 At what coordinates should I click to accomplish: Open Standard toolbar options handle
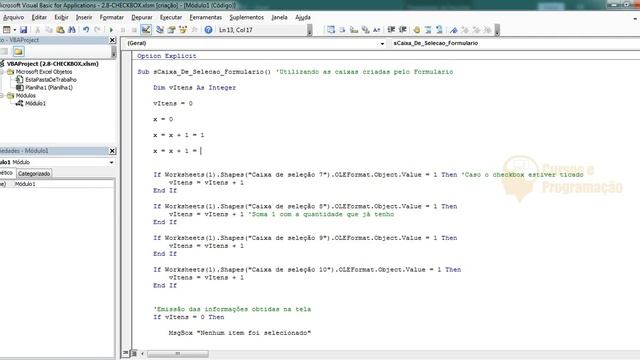click(x=309, y=30)
